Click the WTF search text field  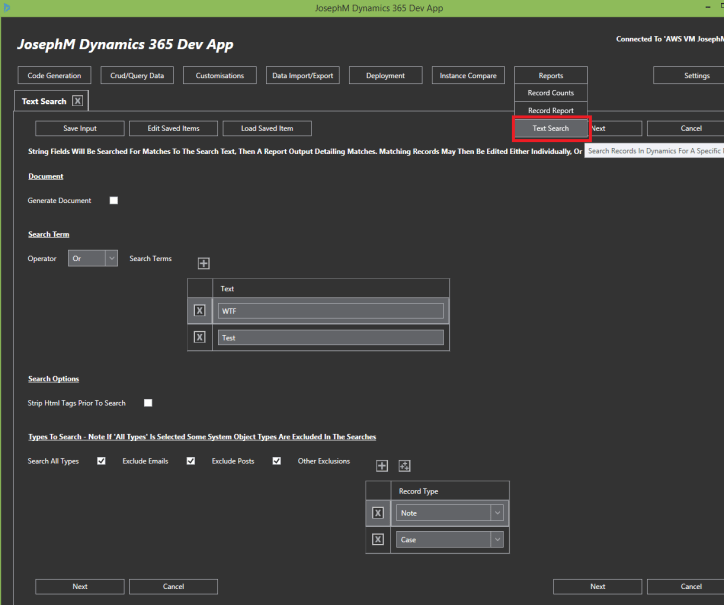pos(330,311)
